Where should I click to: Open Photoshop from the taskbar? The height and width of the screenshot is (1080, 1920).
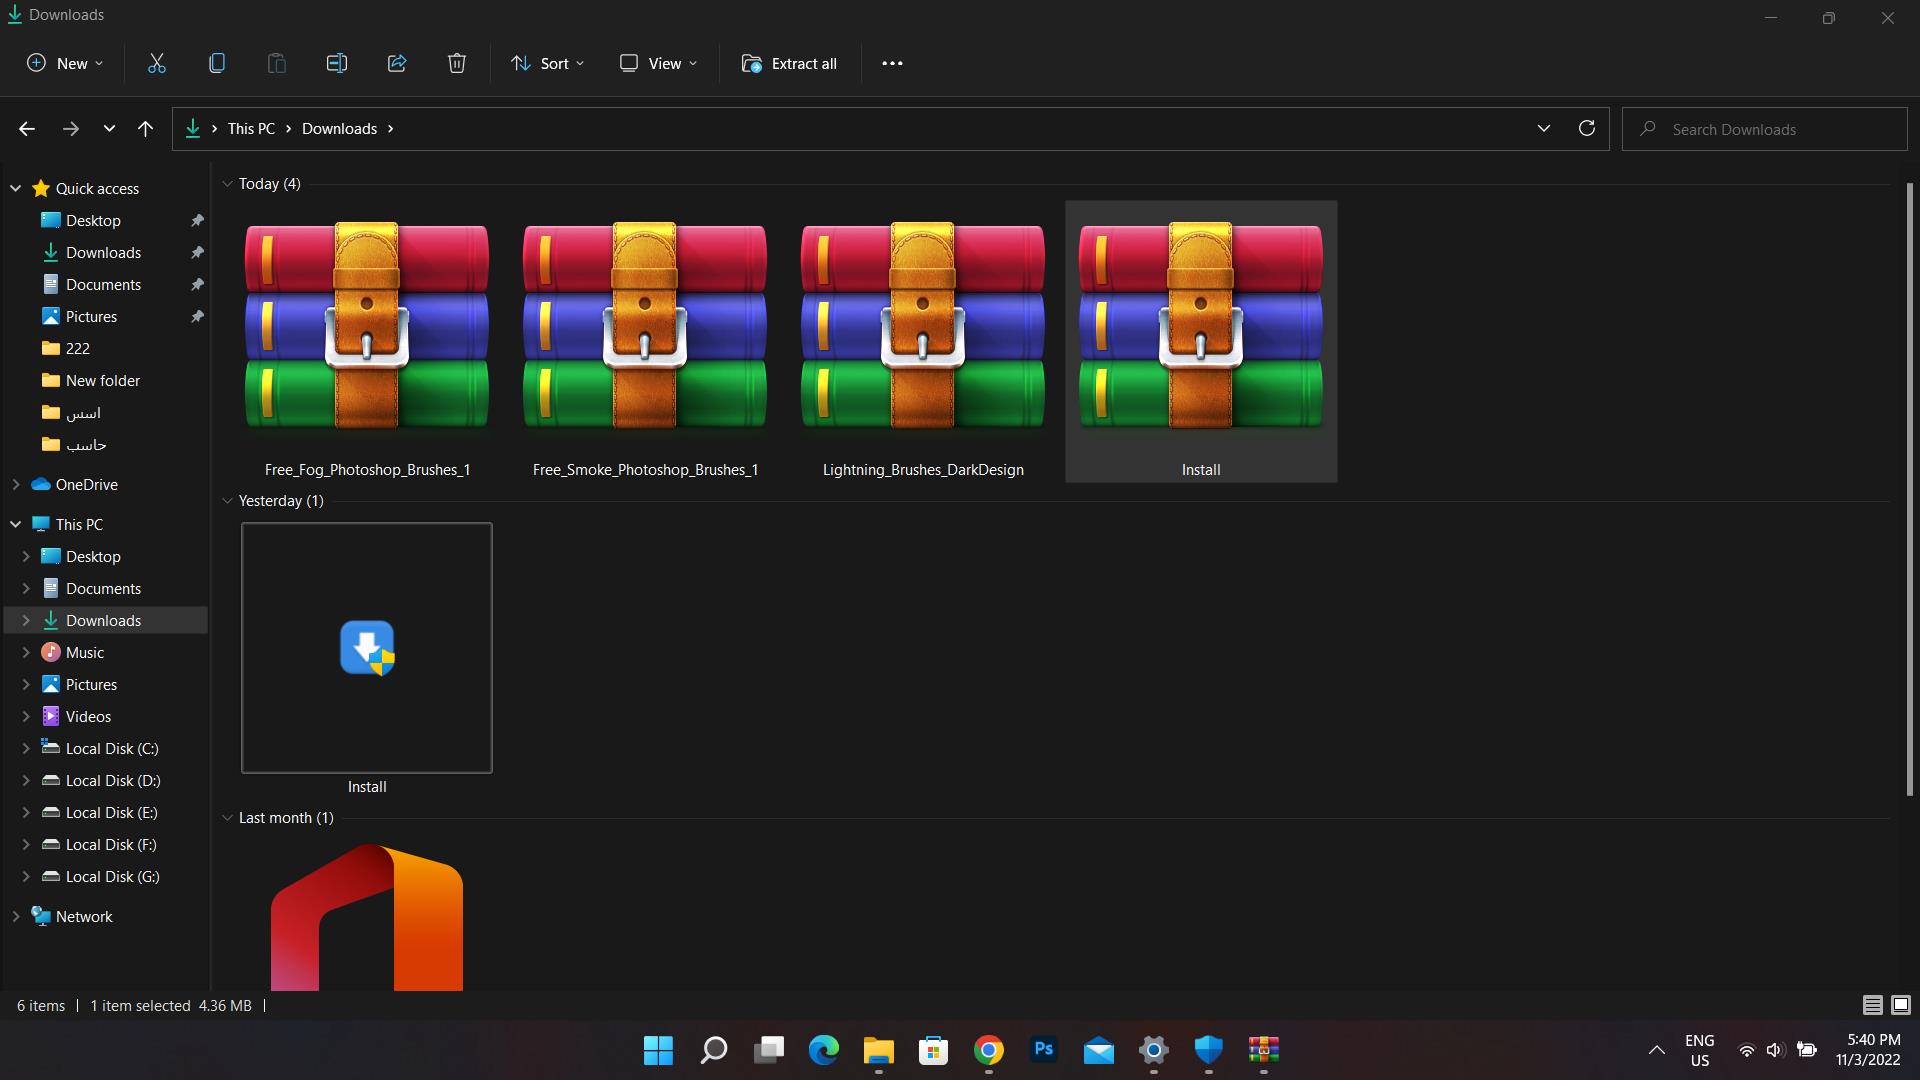coord(1043,1049)
